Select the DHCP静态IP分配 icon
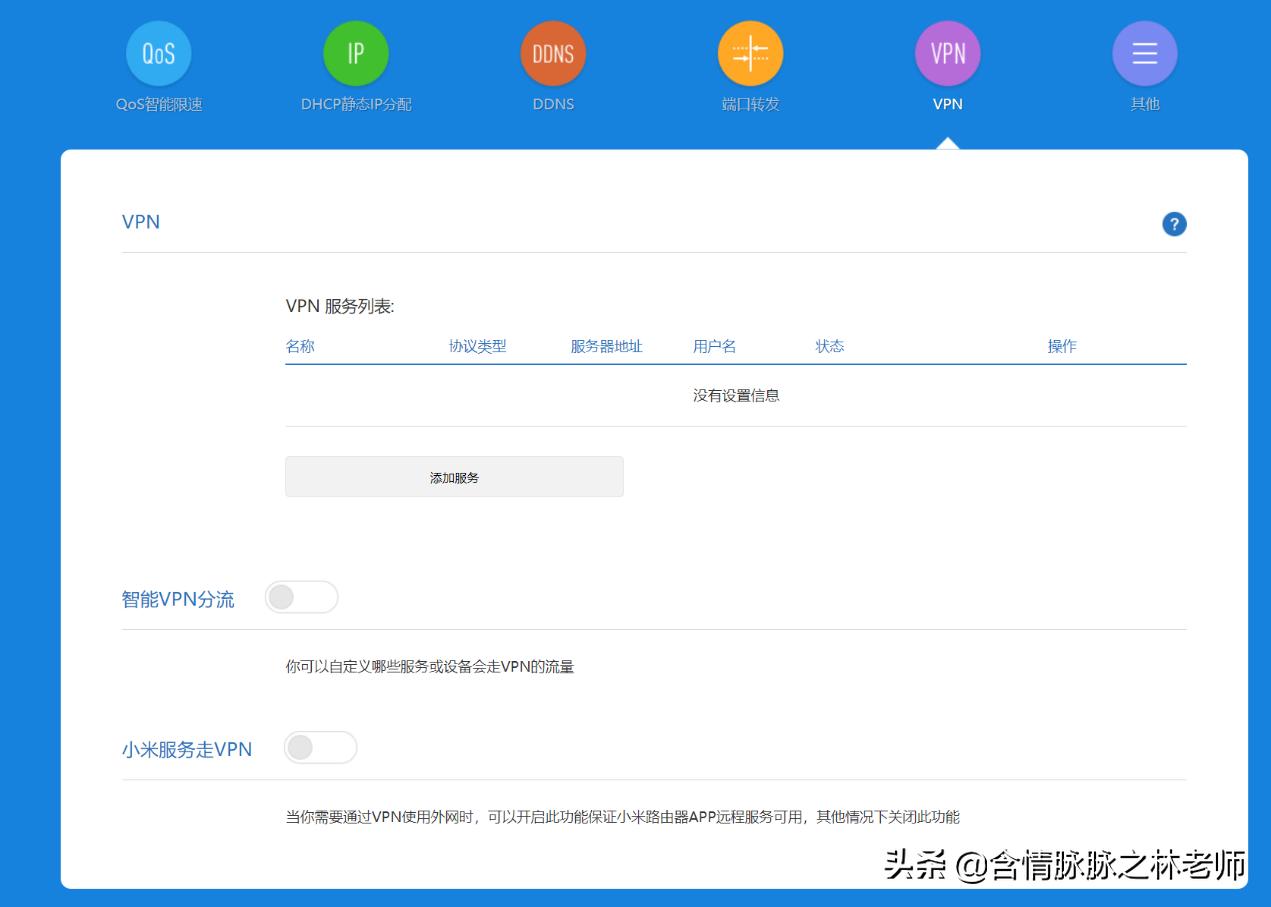1271x907 pixels. pos(356,52)
